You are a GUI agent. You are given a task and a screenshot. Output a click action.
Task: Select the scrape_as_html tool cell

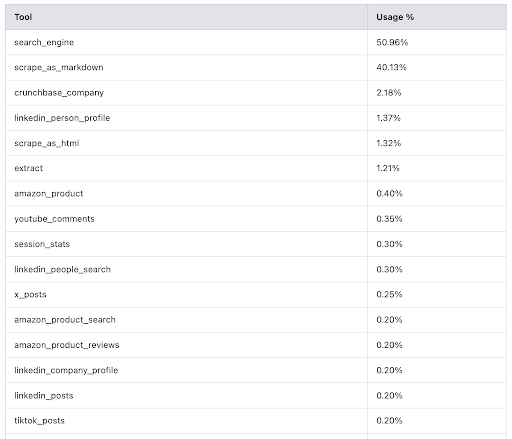[186, 143]
